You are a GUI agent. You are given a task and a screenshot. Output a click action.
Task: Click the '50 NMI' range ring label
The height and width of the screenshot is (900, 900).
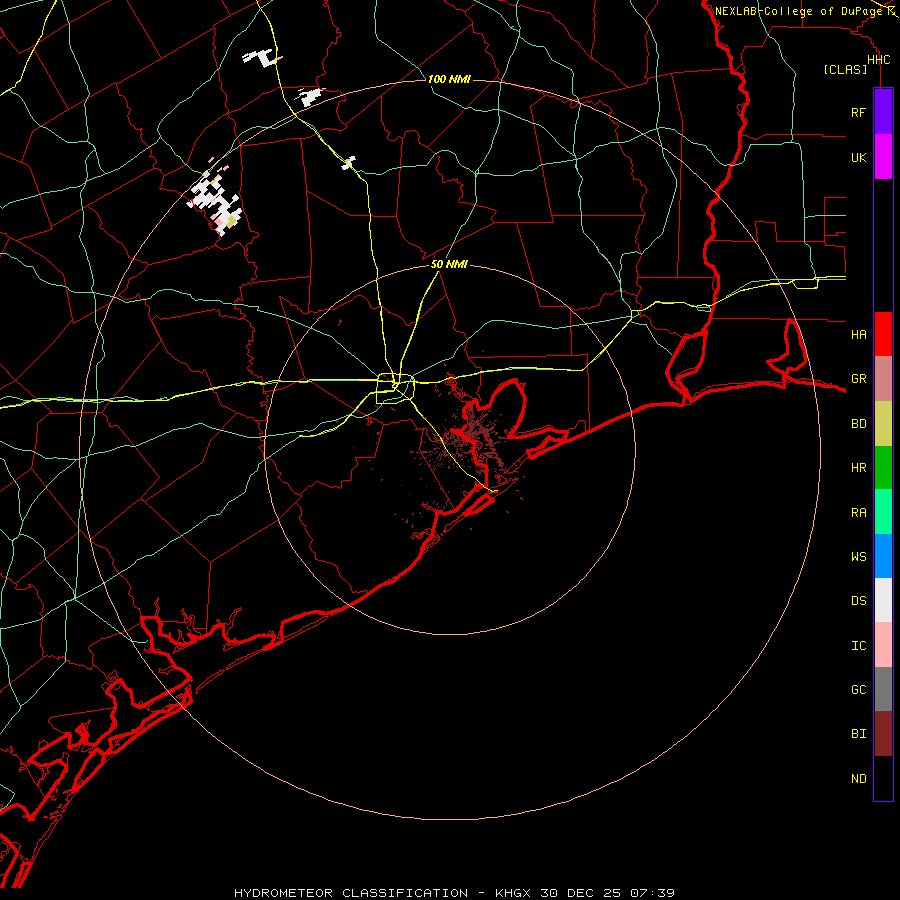click(449, 265)
